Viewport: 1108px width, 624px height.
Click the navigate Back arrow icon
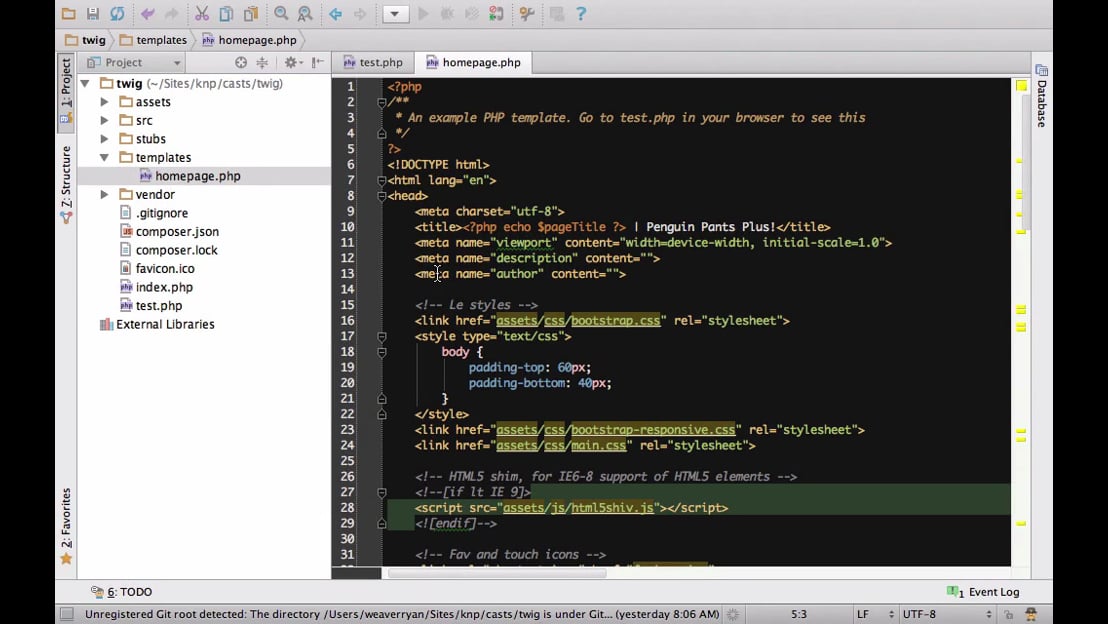pos(336,14)
